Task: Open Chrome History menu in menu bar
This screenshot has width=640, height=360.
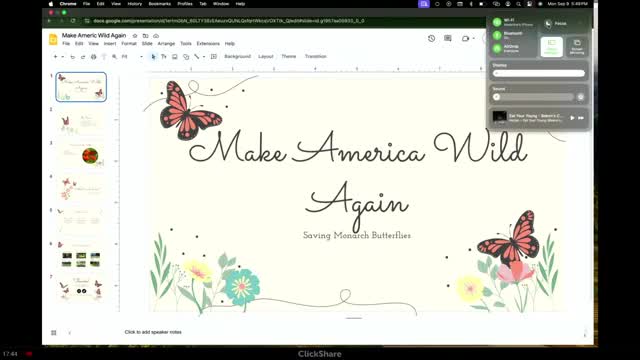Action: [x=135, y=4]
